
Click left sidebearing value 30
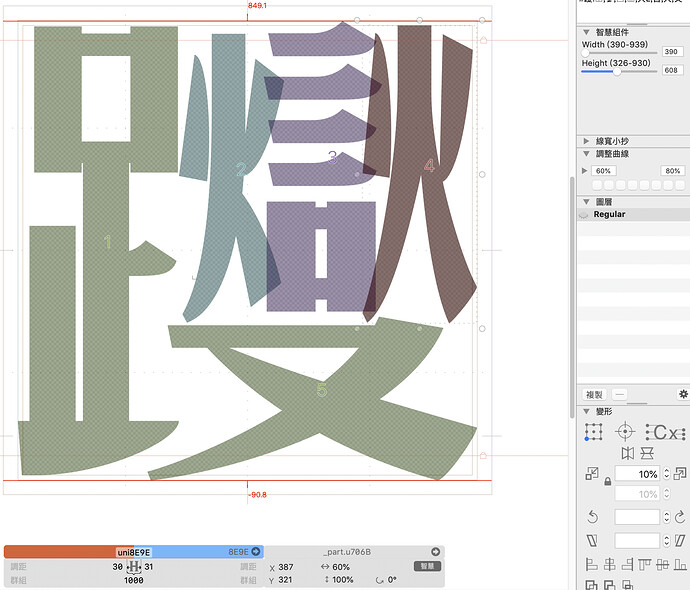[117, 567]
